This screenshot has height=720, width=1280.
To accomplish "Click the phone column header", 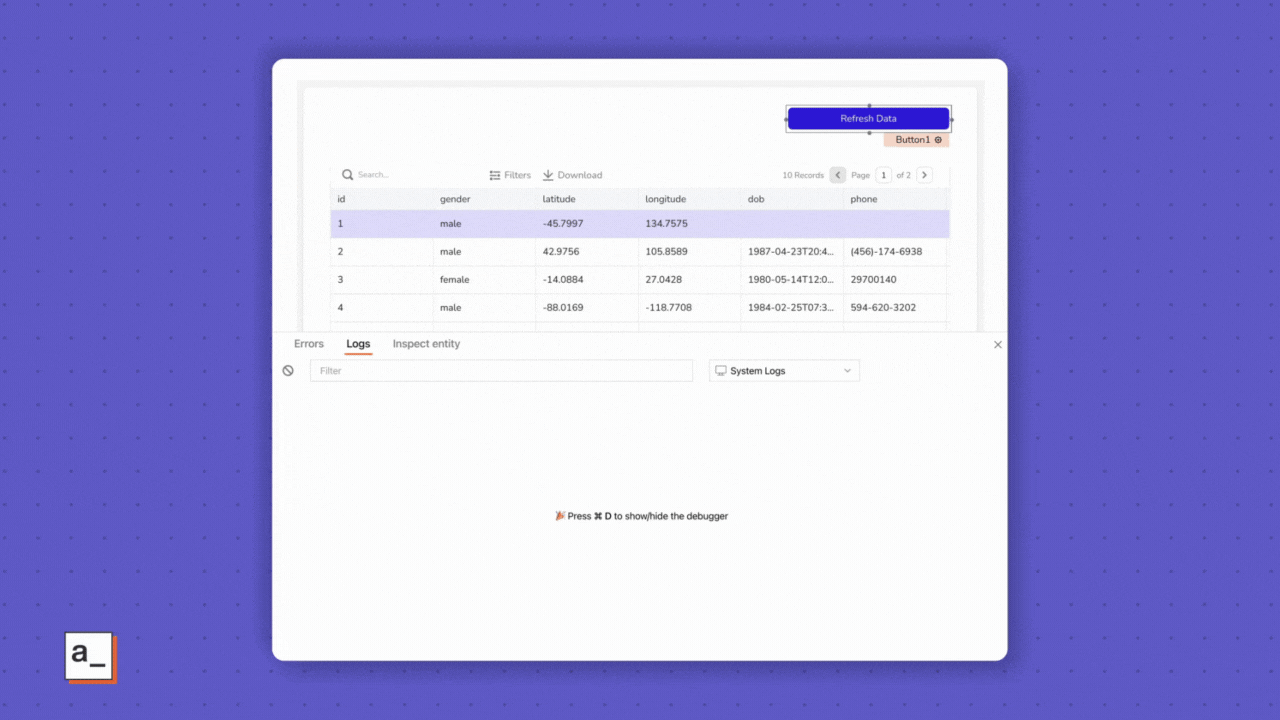I will (864, 199).
